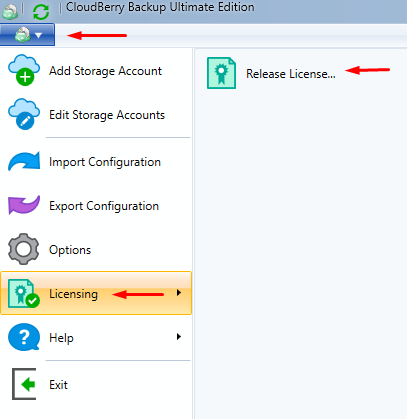Screen dimensions: 407x419
Task: Click the Exit door arrow icon
Action: (x=24, y=384)
